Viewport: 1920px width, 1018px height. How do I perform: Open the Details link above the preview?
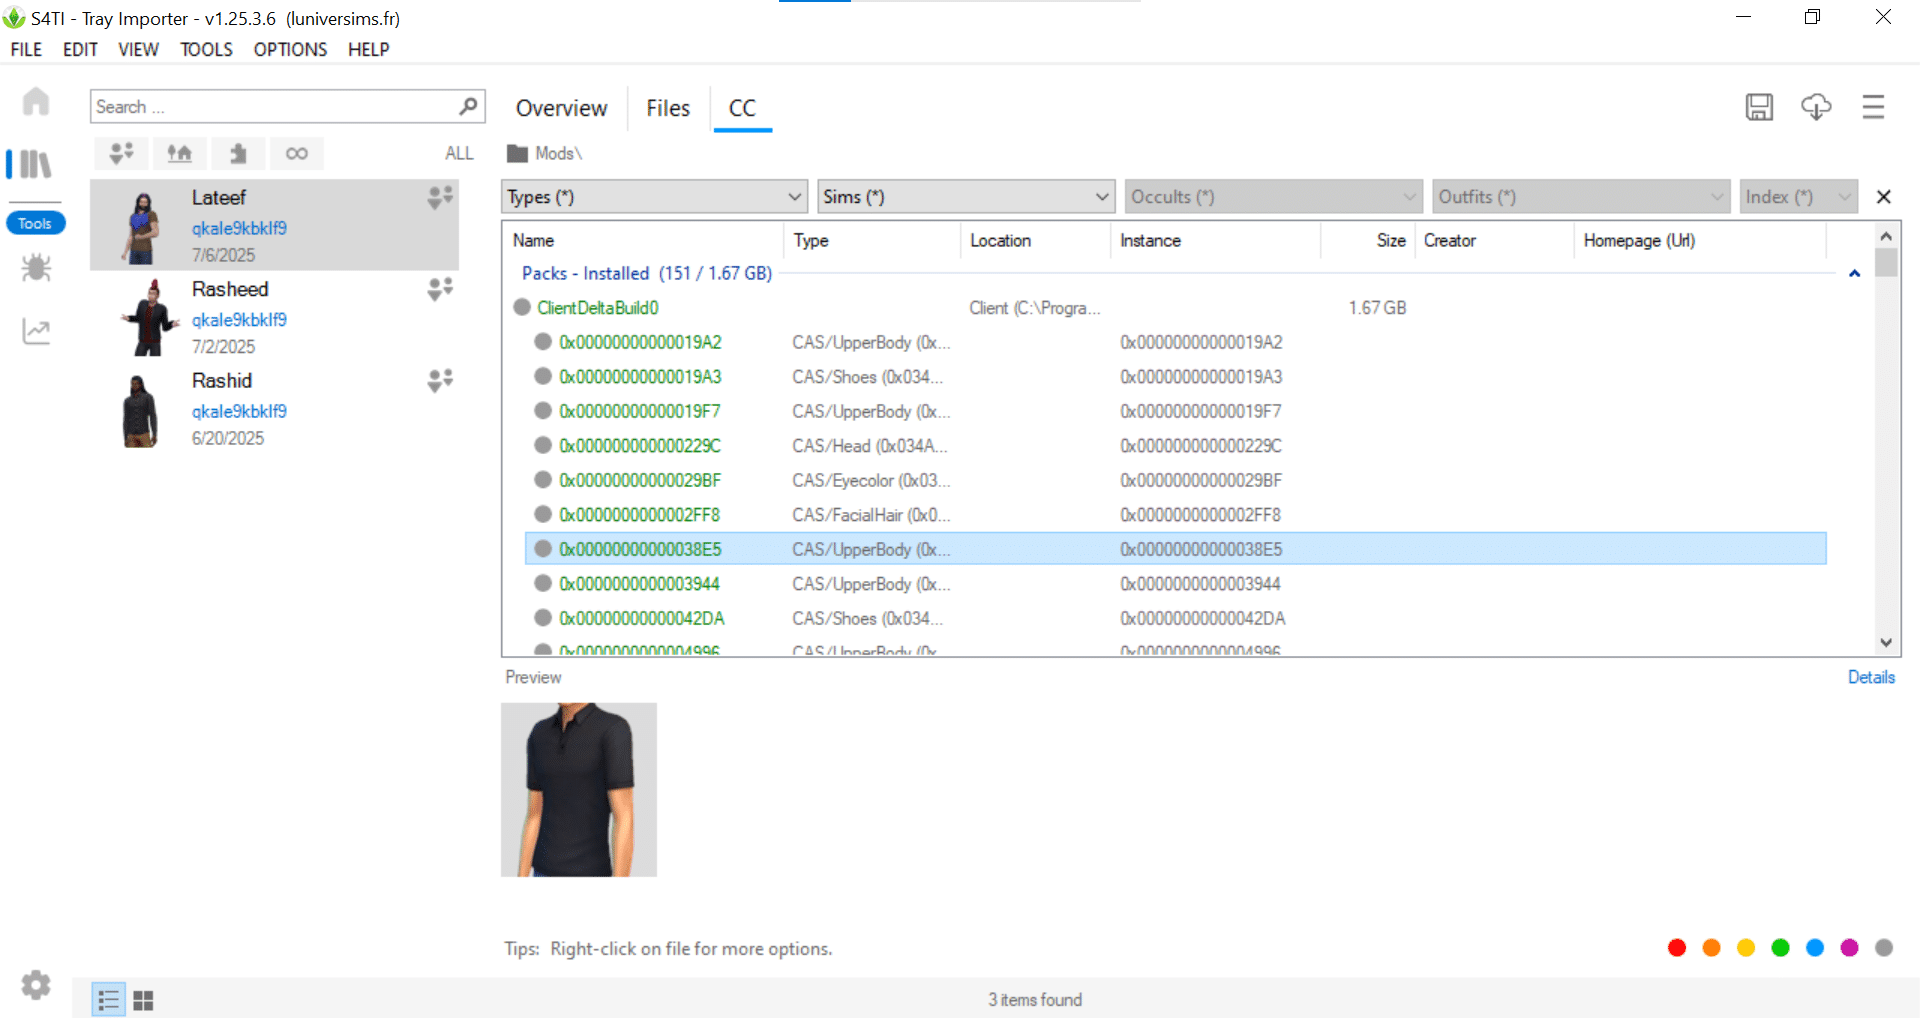1871,677
